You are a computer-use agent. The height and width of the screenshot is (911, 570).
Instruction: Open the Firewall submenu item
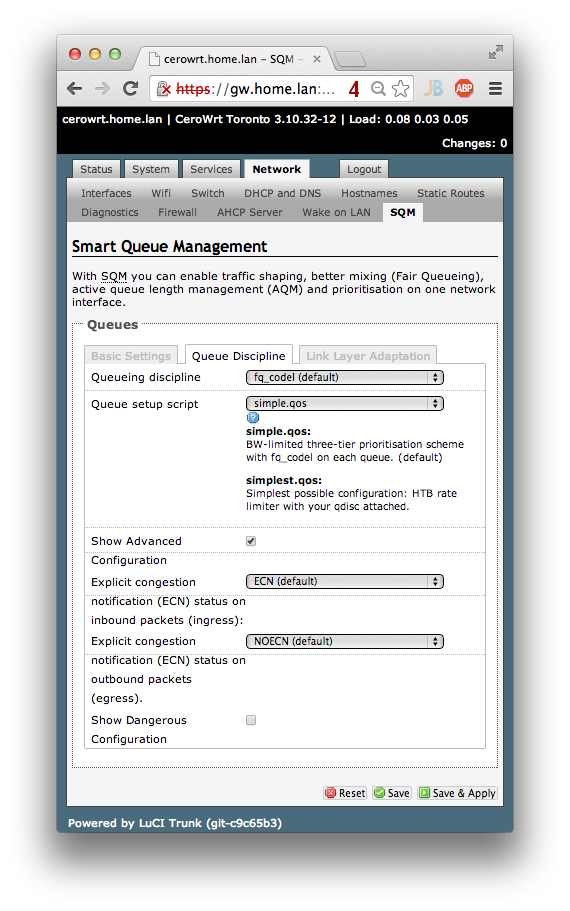[x=177, y=213]
